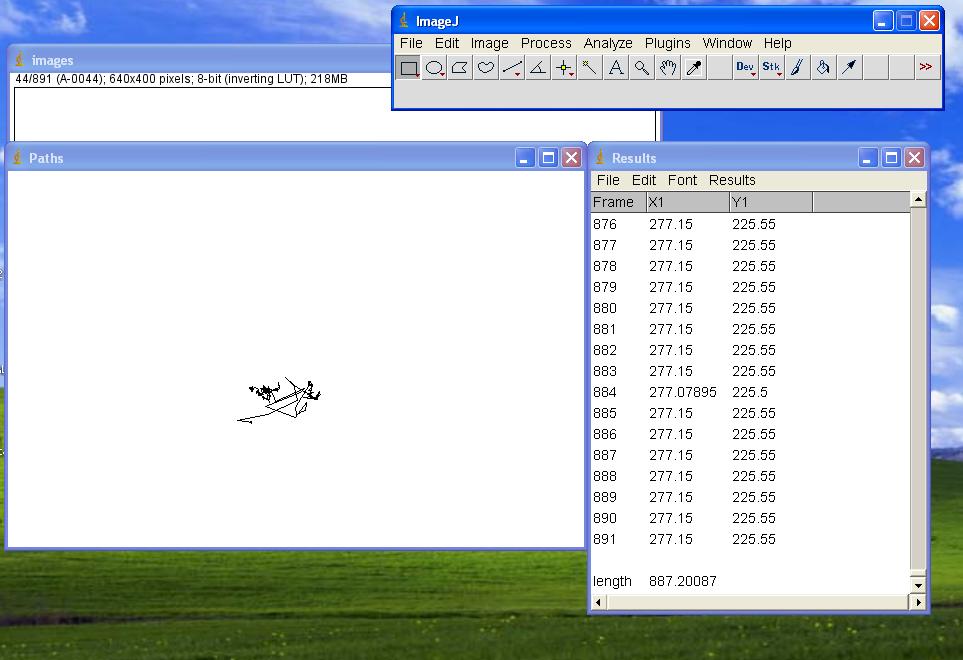The image size is (963, 660).
Task: Select the Point tool
Action: coord(564,68)
